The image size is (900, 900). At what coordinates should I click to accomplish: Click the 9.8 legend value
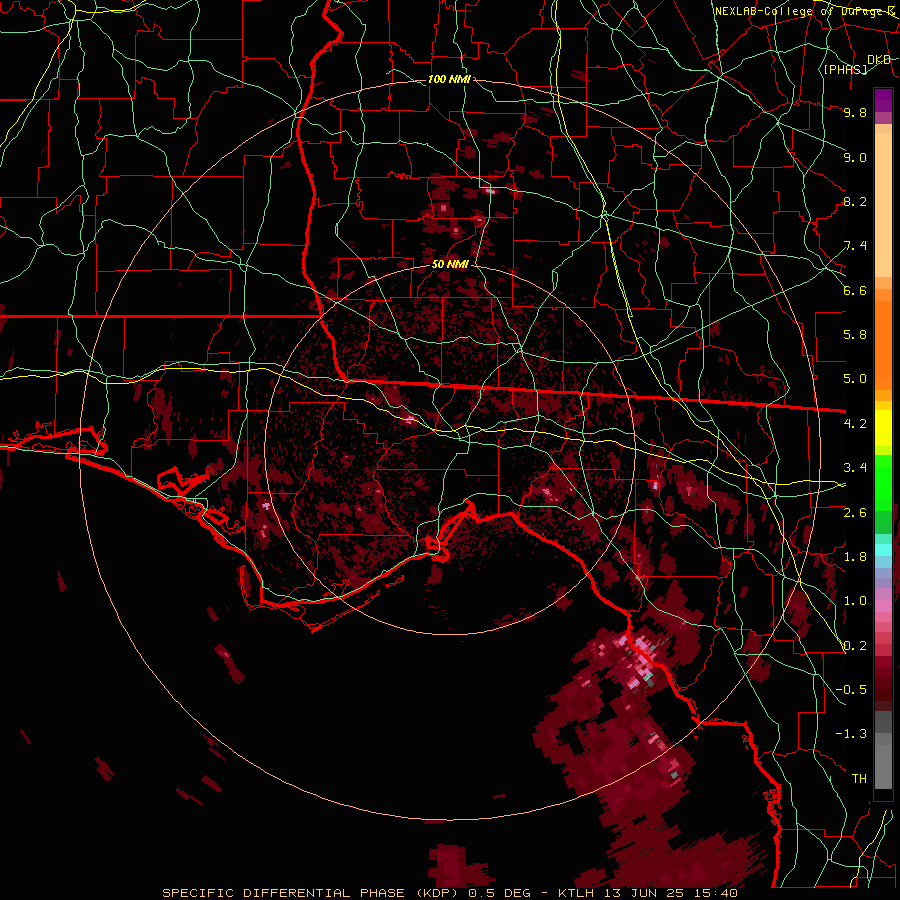[855, 112]
